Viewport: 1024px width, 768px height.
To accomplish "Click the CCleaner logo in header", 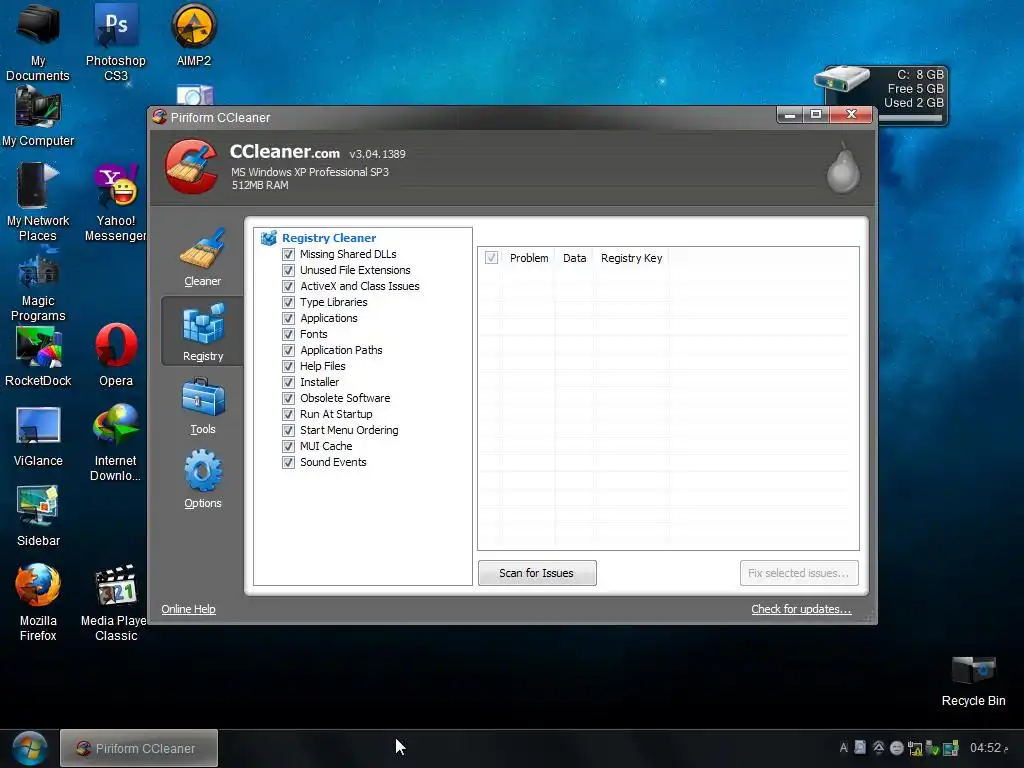I will click(x=191, y=167).
